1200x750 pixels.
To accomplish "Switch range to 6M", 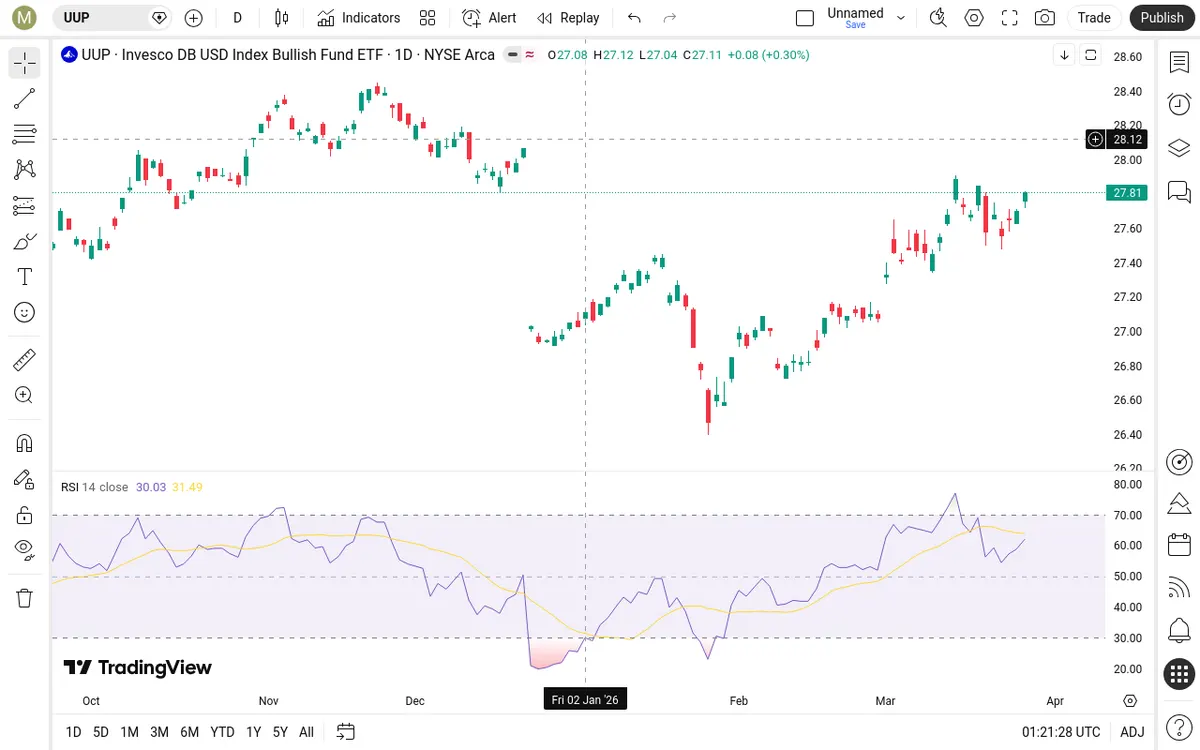I will (189, 732).
